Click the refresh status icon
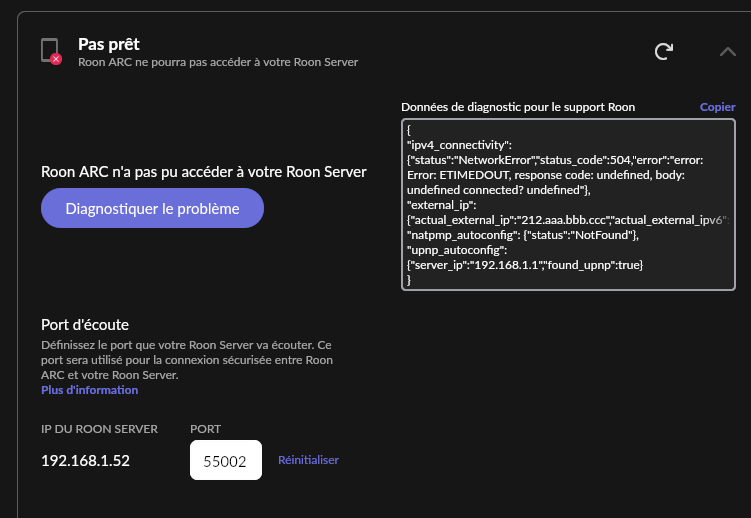Screen dimensions: 751x518 pyautogui.click(x=663, y=52)
